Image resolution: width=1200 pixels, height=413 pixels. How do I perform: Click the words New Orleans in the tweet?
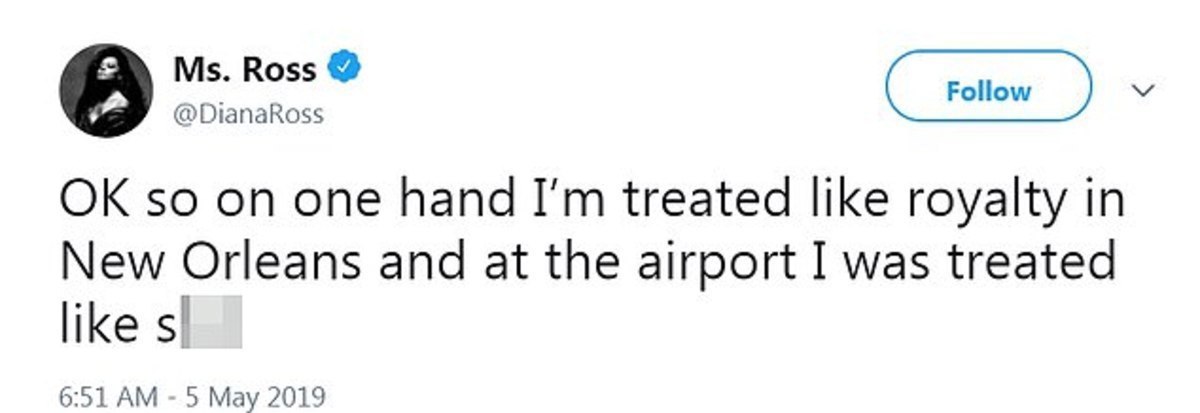229,264
